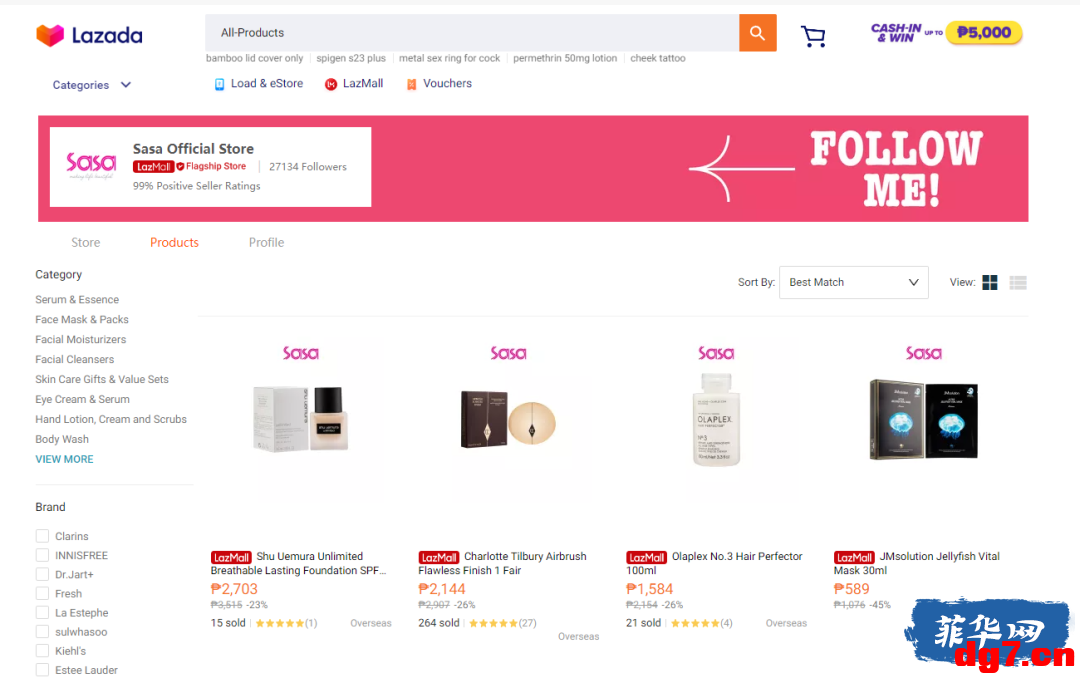Open Load & eStore phone icon
The image size is (1080, 678).
[x=219, y=84]
